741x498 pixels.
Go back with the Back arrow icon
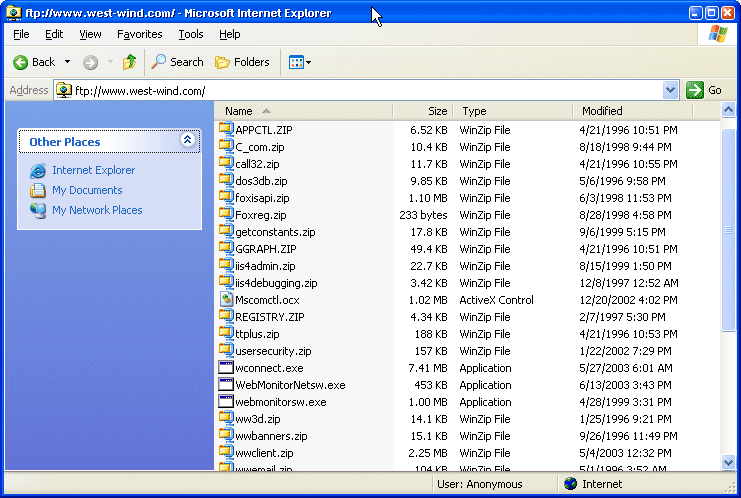20,62
